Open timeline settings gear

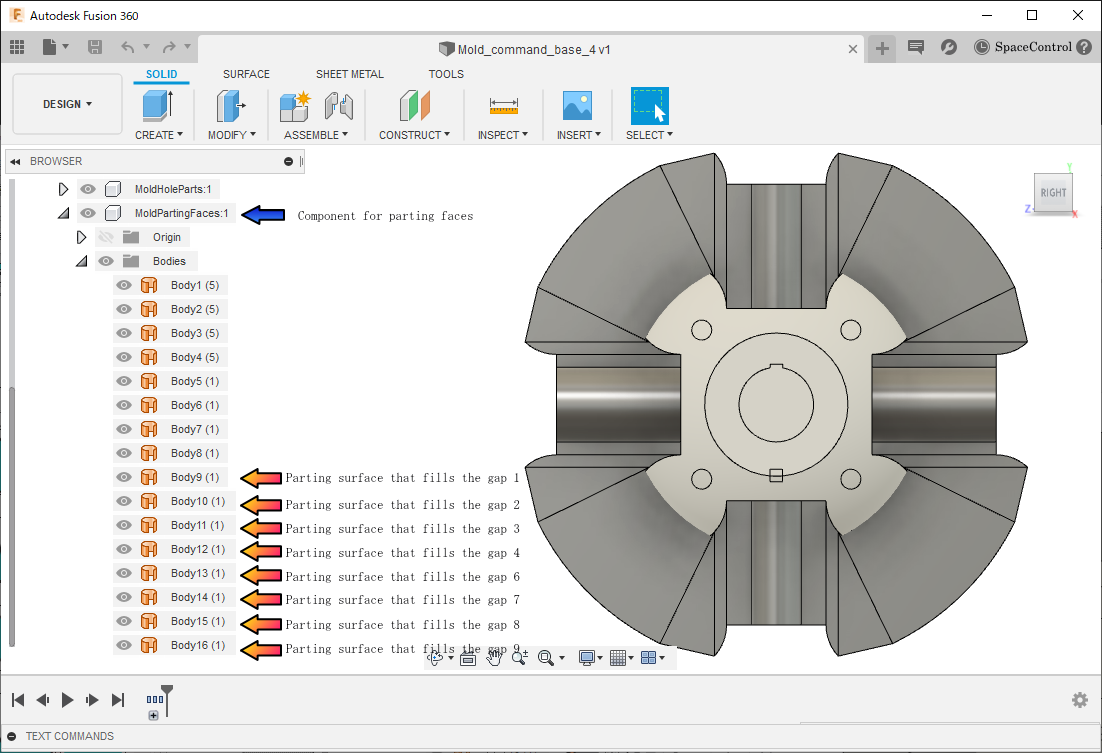(x=1079, y=700)
